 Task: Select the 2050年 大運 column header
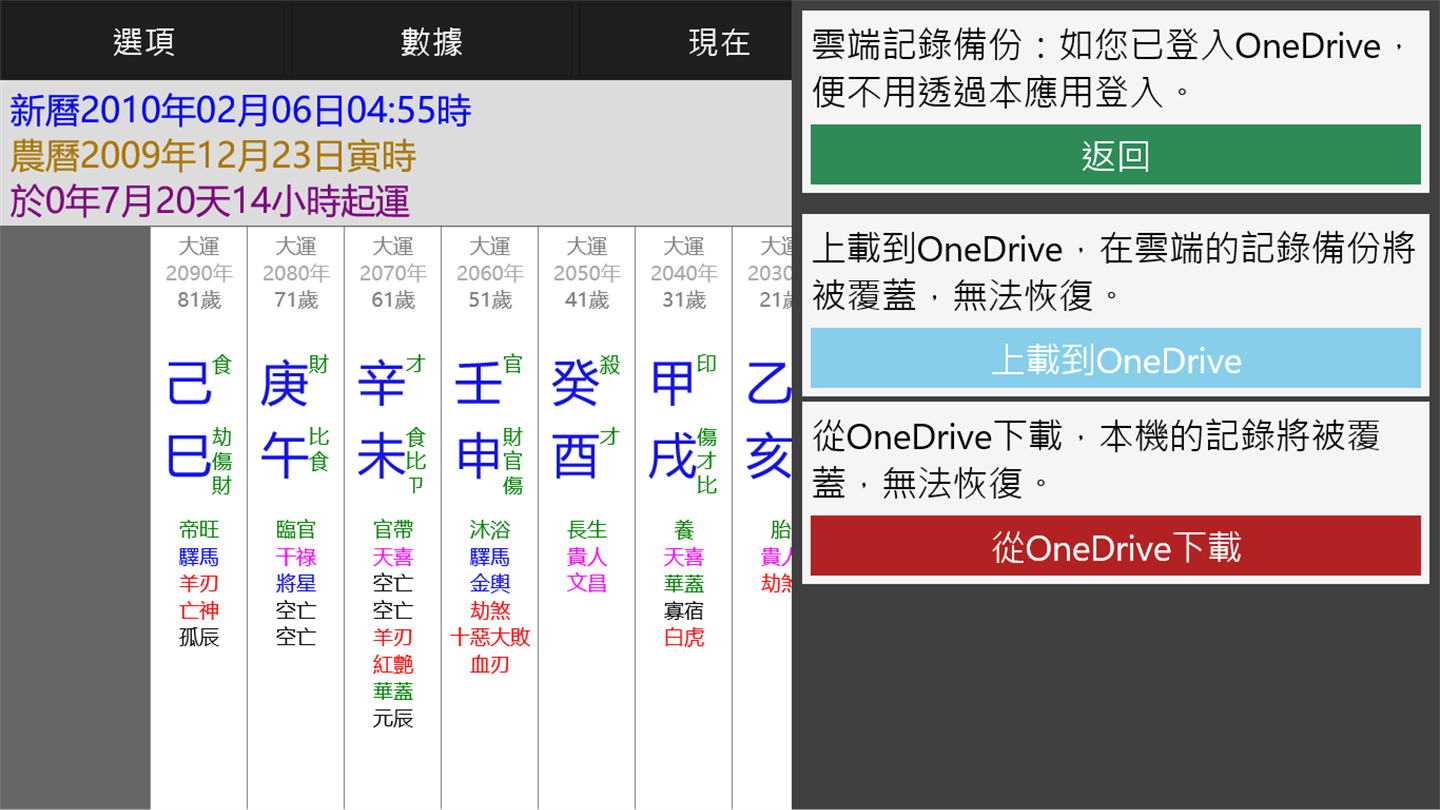pyautogui.click(x=587, y=273)
